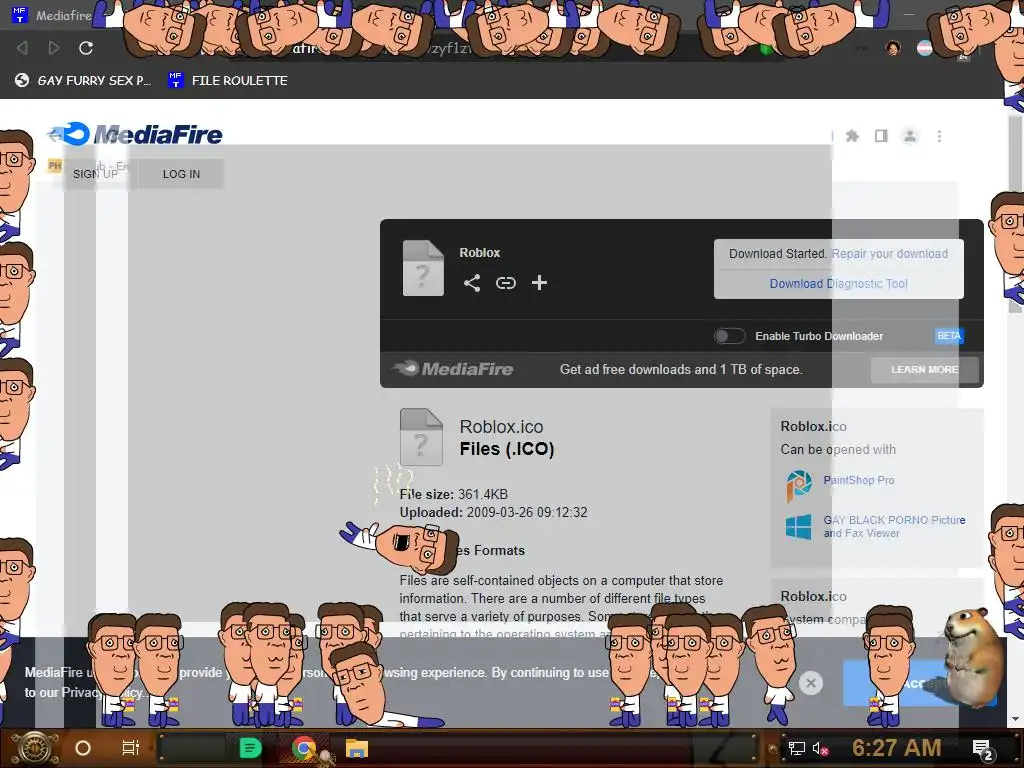Image resolution: width=1024 pixels, height=768 pixels.
Task: Open Google Chrome from the taskbar
Action: point(304,748)
